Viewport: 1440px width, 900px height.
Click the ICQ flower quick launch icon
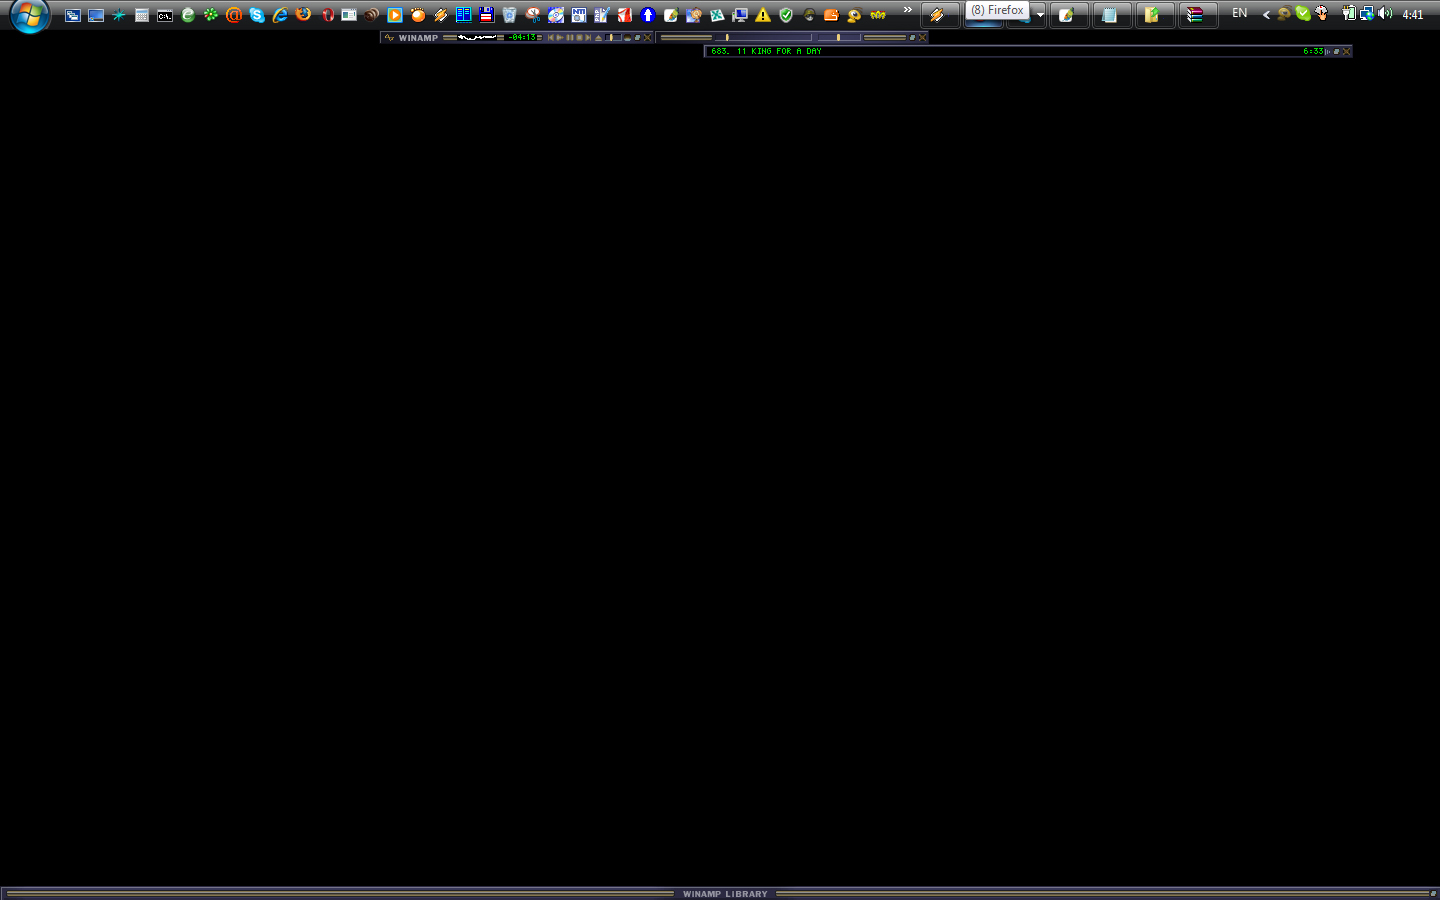coord(211,15)
